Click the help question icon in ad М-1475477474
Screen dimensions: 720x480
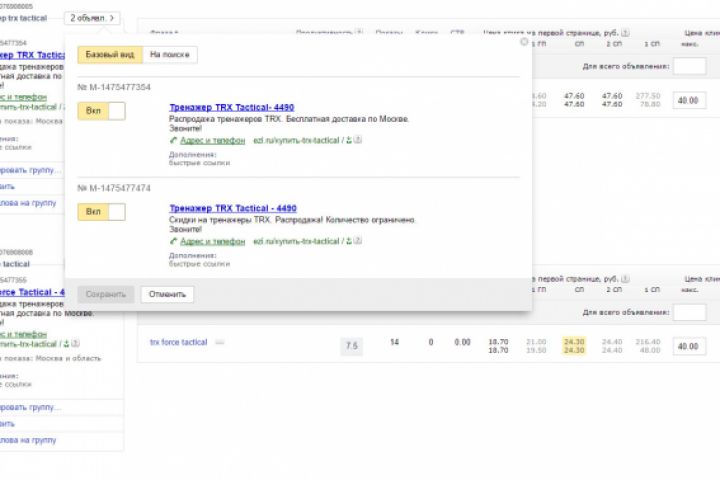[358, 241]
